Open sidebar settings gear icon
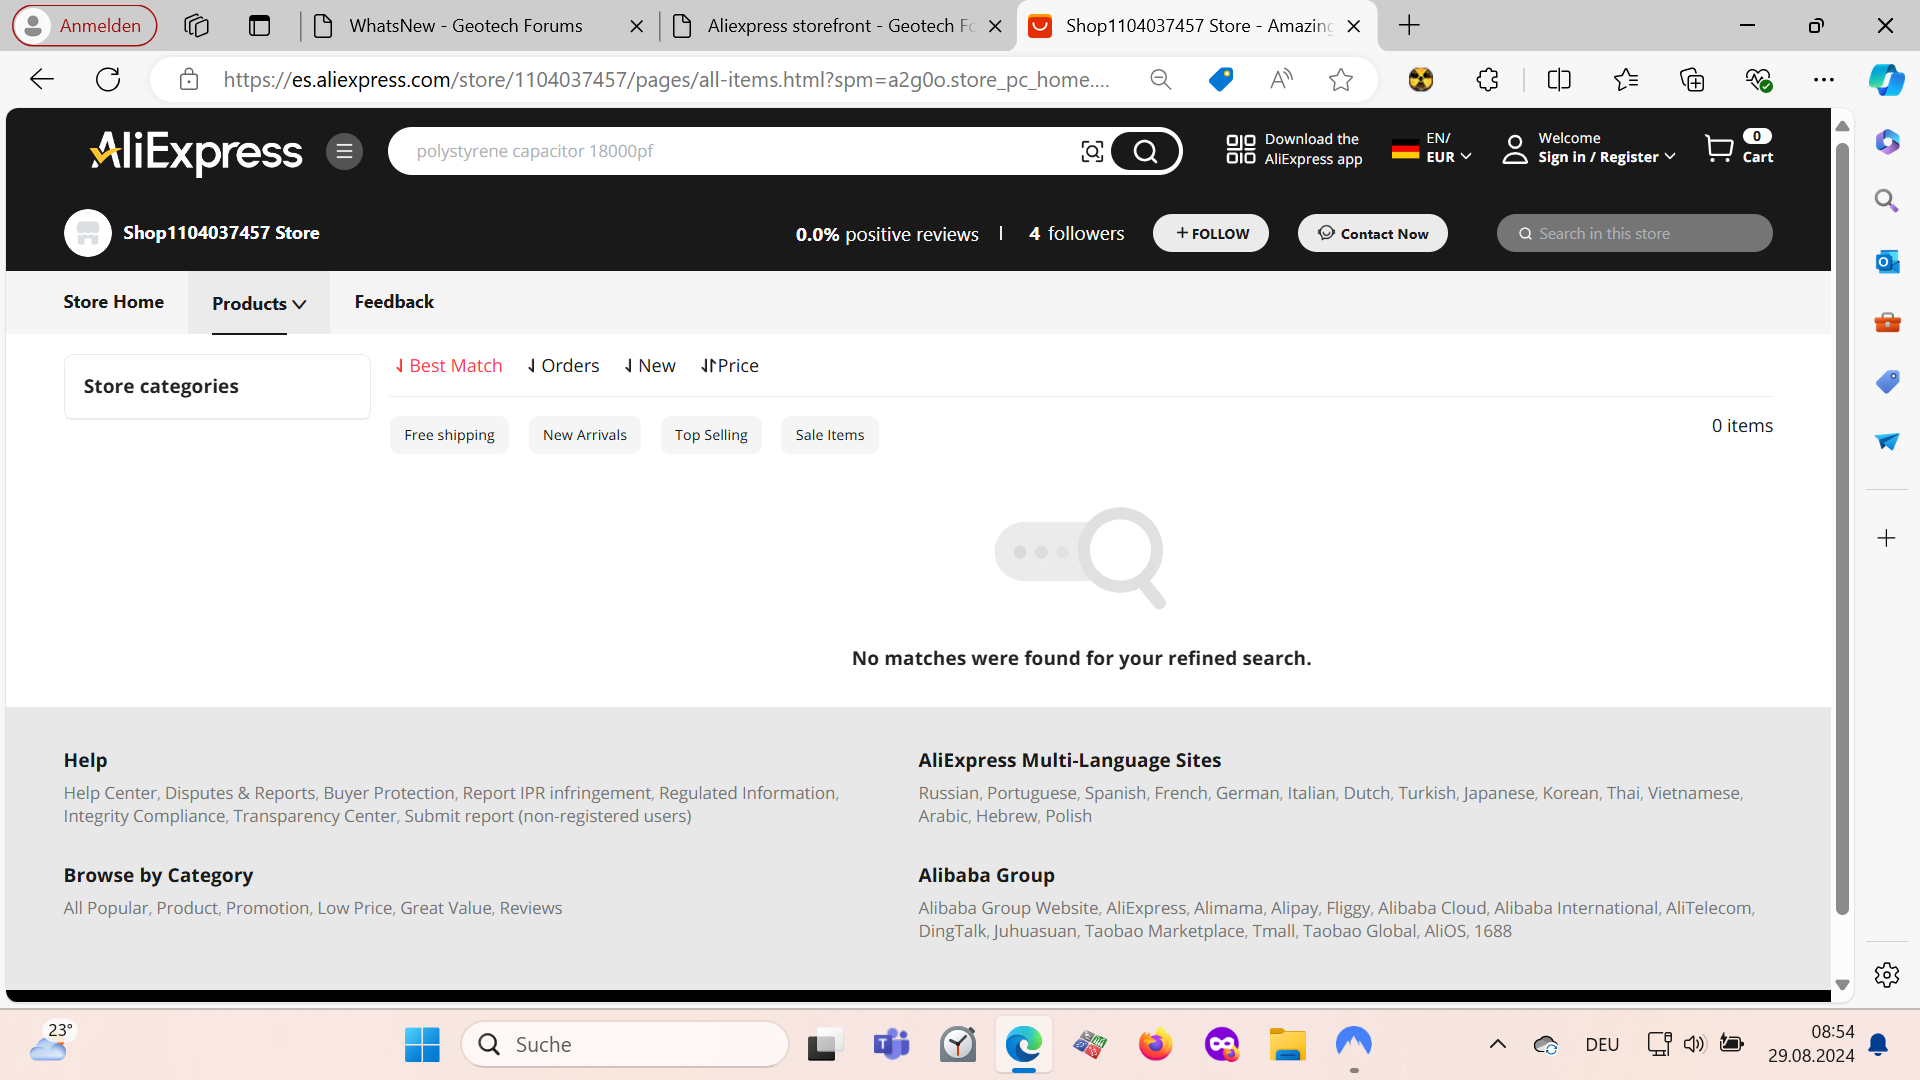1920x1080 pixels. pos(1887,975)
